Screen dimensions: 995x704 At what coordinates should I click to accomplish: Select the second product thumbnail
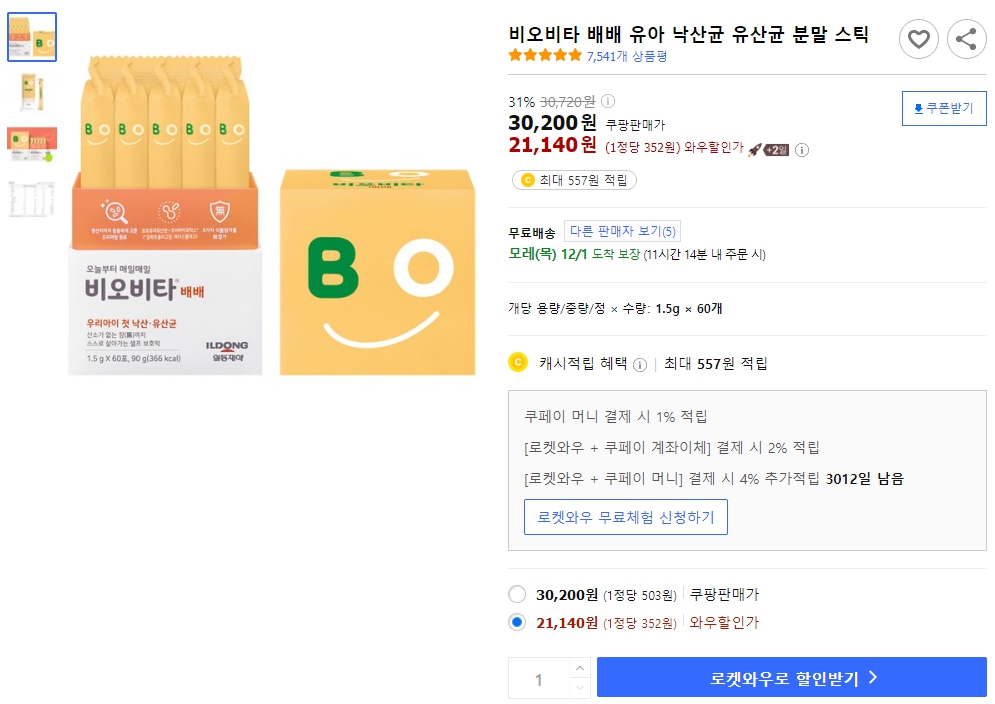(32, 90)
